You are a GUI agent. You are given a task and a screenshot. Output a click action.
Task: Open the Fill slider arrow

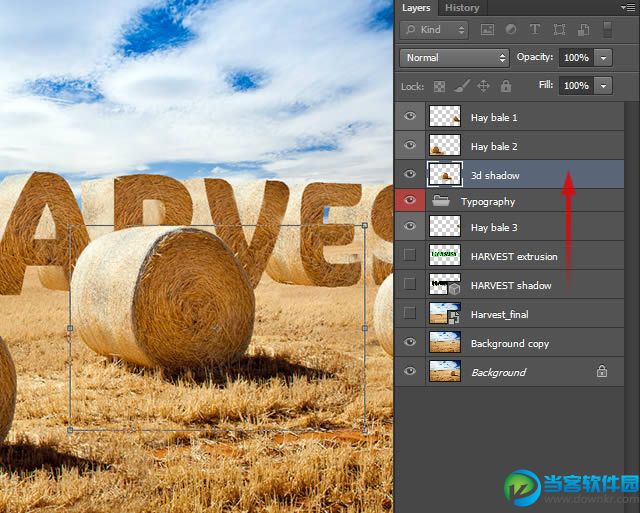click(603, 86)
